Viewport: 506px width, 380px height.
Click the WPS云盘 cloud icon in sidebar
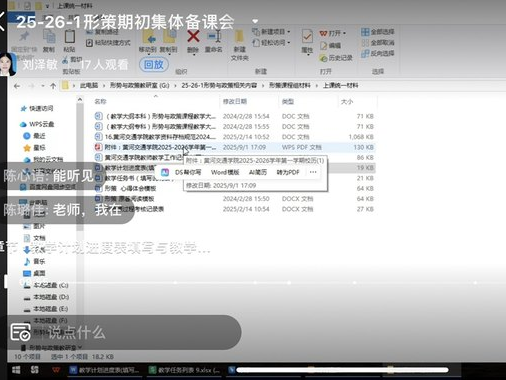tap(23, 124)
